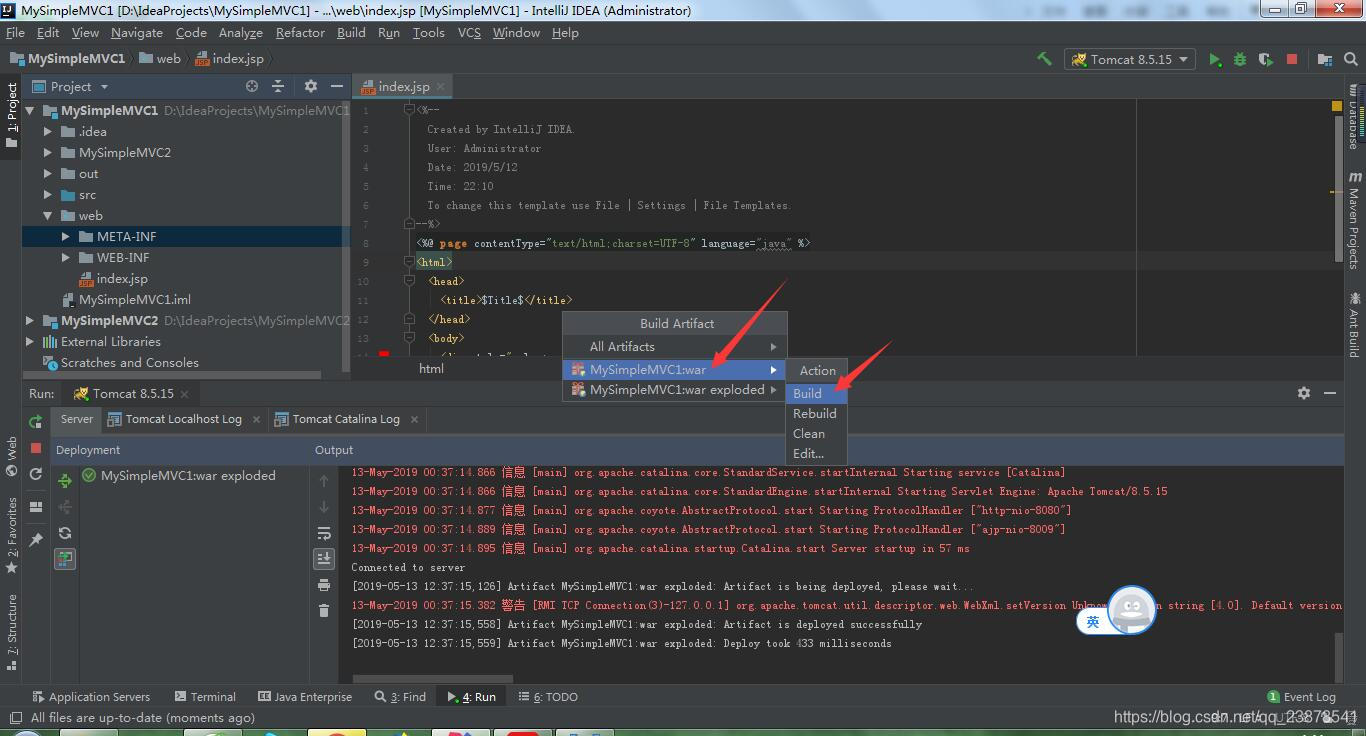
Task: Open the Refactor menu
Action: 300,33
